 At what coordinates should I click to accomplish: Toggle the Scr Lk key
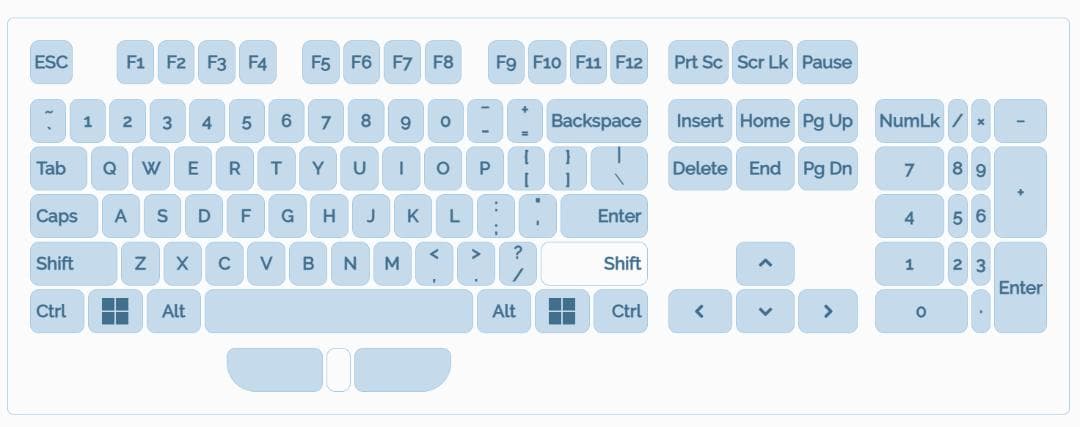tap(763, 62)
